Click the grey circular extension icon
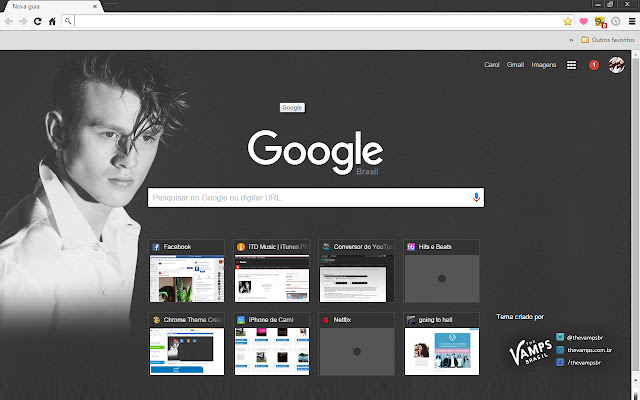 click(616, 21)
